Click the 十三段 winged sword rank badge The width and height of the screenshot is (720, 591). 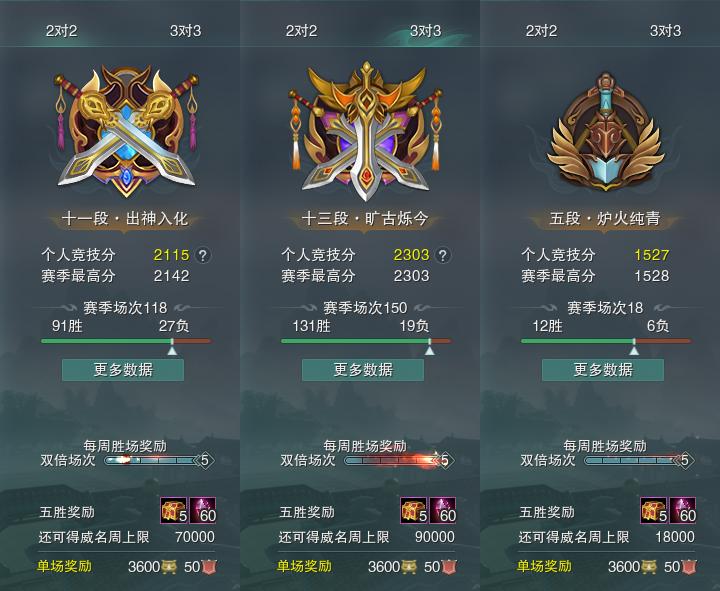click(366, 131)
